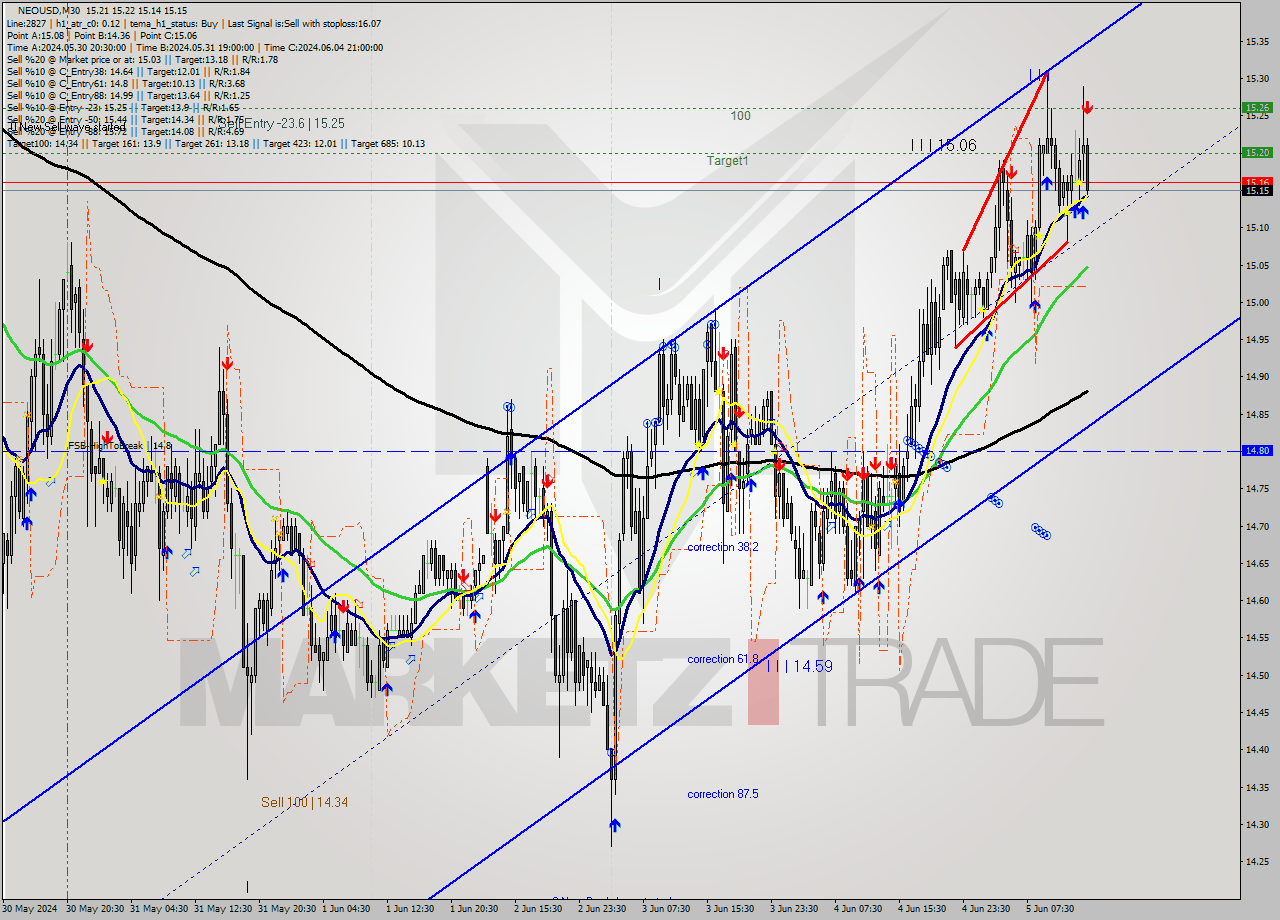
Task: Click the green 'Target1' label
Action: pos(727,160)
